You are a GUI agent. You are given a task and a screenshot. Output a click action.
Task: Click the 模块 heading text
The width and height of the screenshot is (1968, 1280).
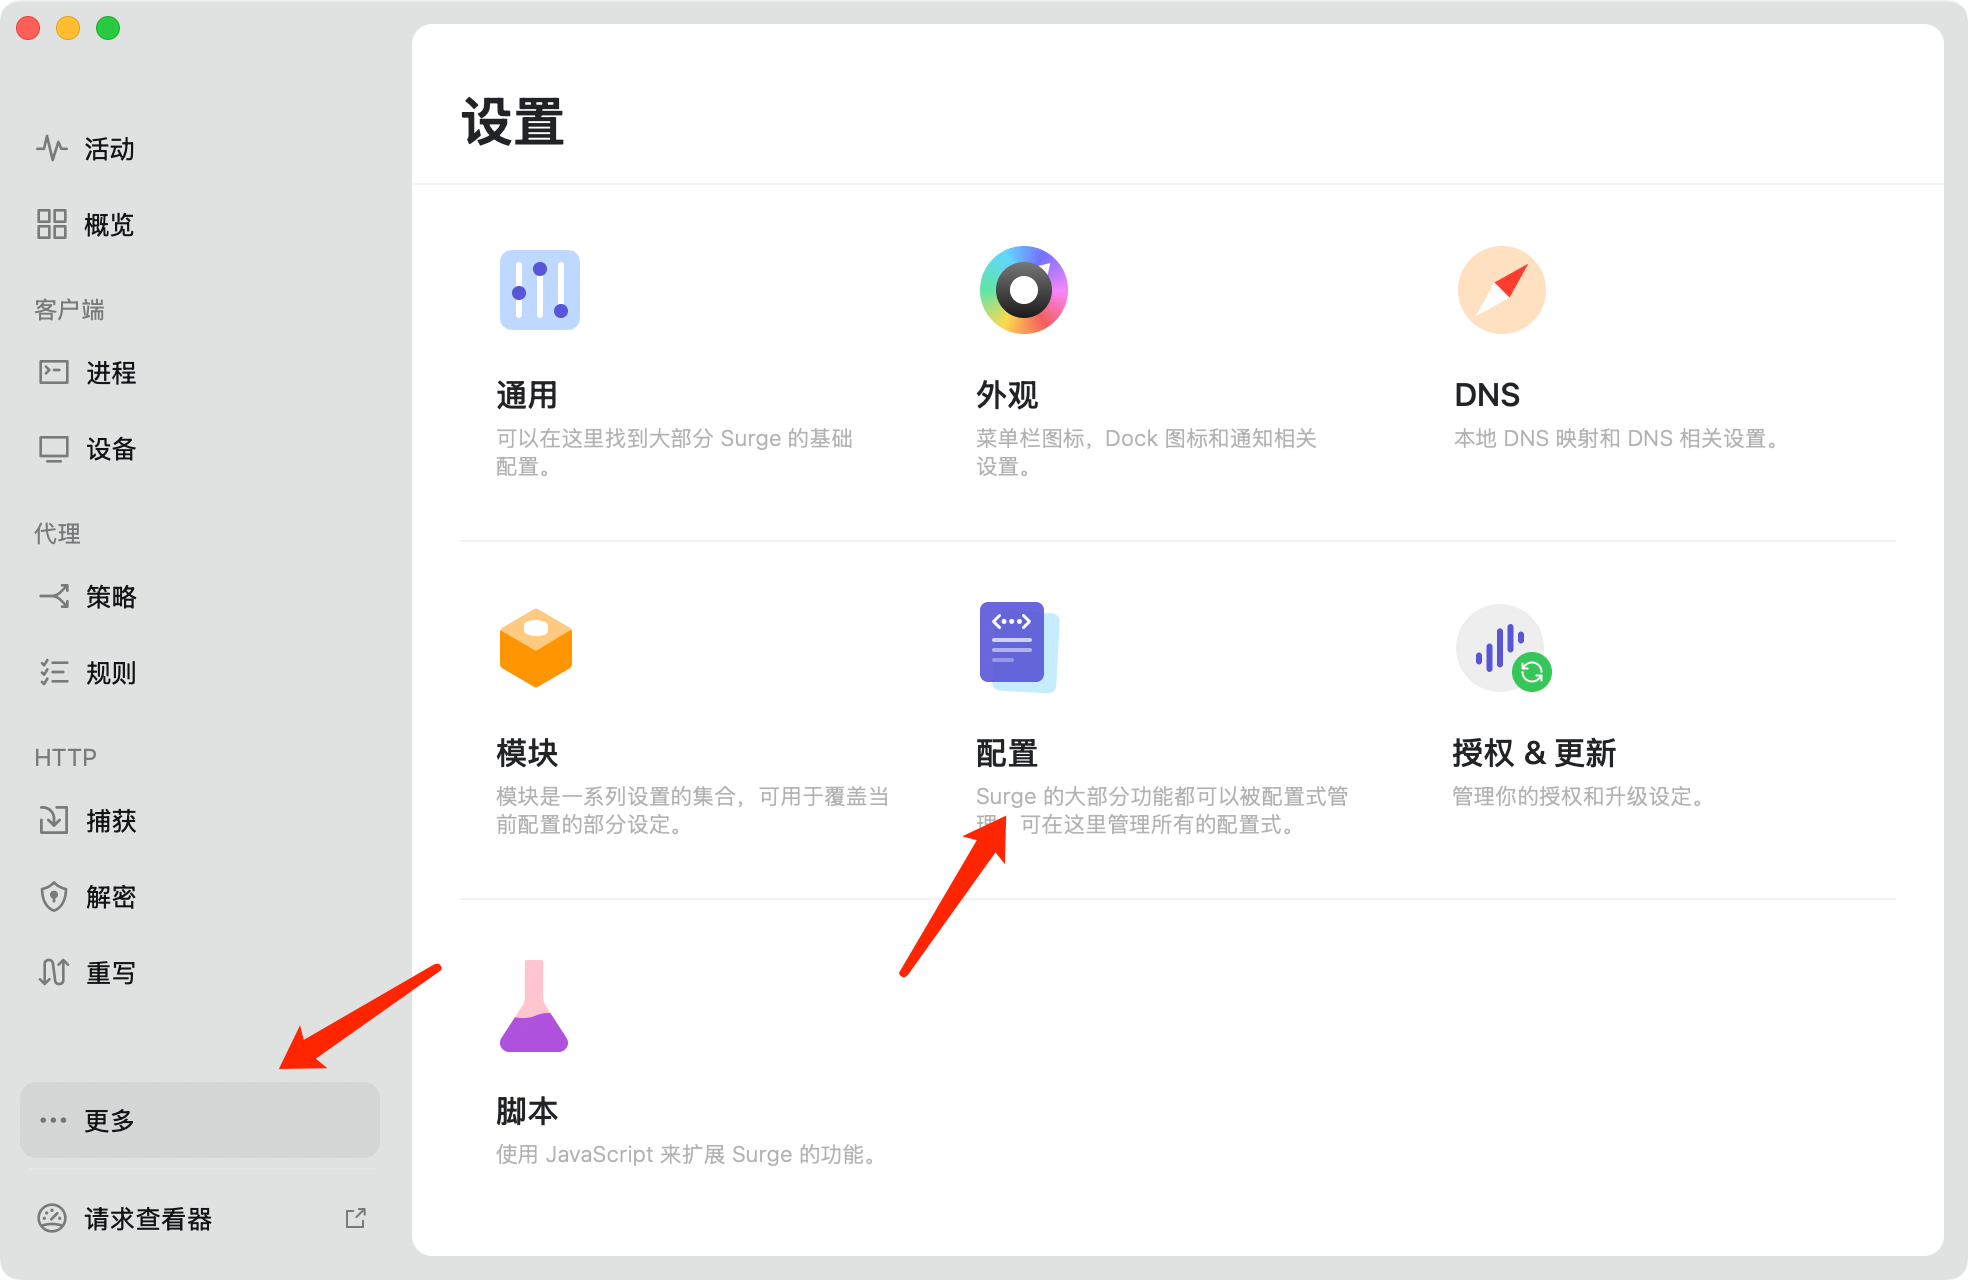[527, 753]
